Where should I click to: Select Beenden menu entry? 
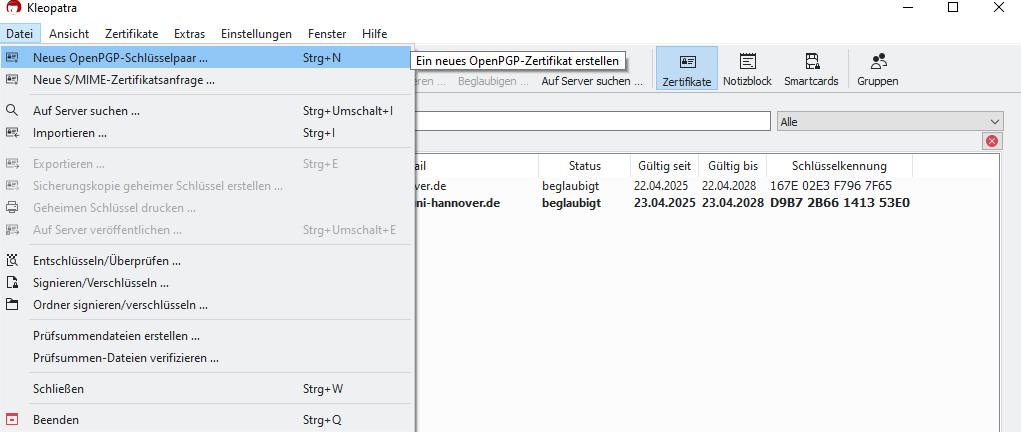(206, 420)
